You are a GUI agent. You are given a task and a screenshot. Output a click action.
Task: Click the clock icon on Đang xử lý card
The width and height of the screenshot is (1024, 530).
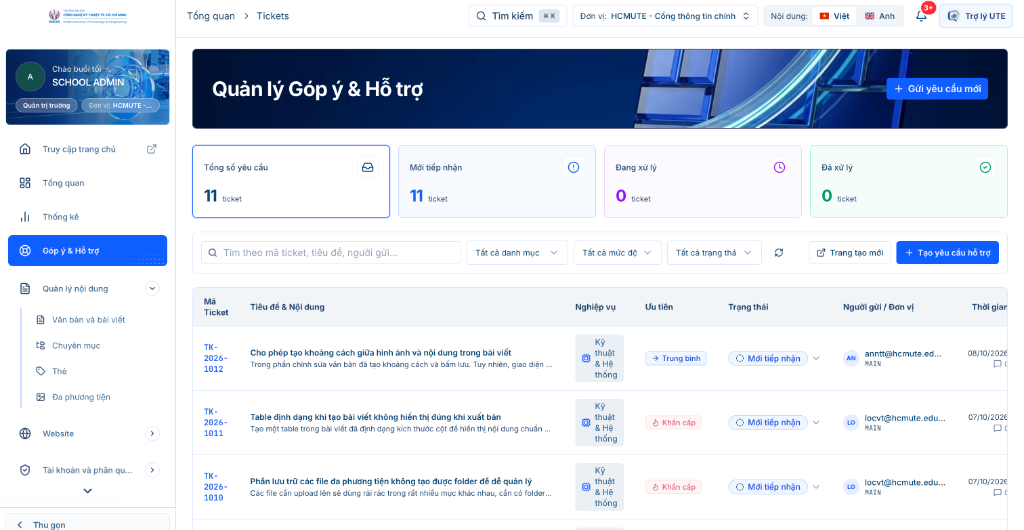point(779,167)
